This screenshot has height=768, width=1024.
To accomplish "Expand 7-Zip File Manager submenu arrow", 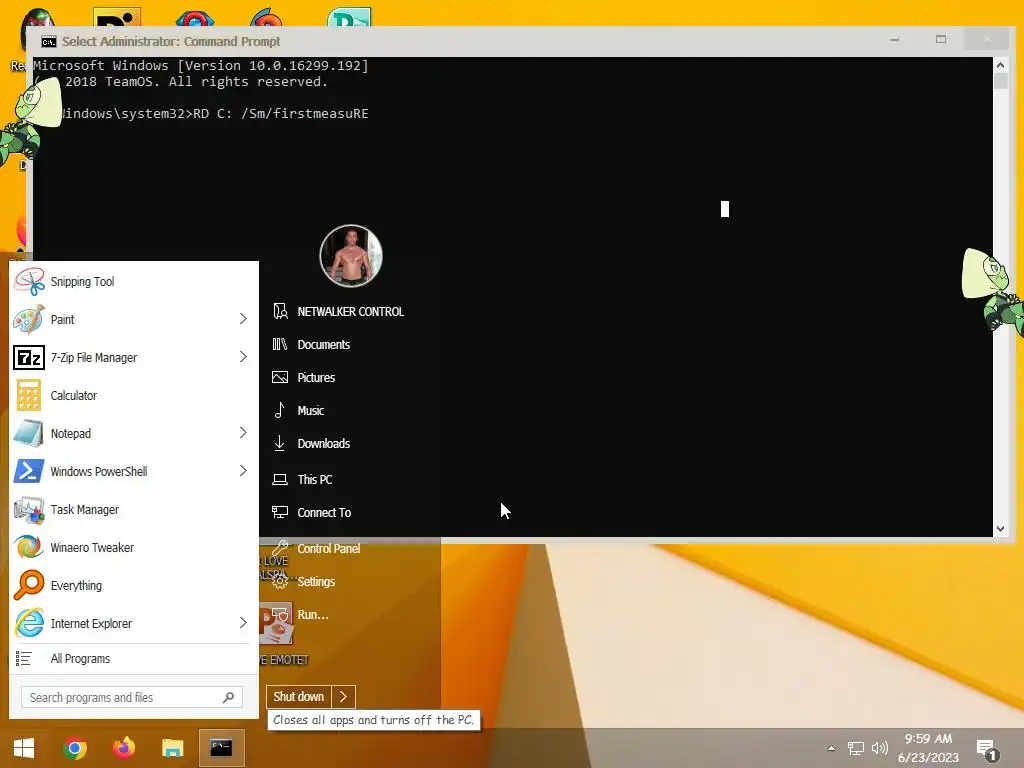I will pyautogui.click(x=243, y=357).
